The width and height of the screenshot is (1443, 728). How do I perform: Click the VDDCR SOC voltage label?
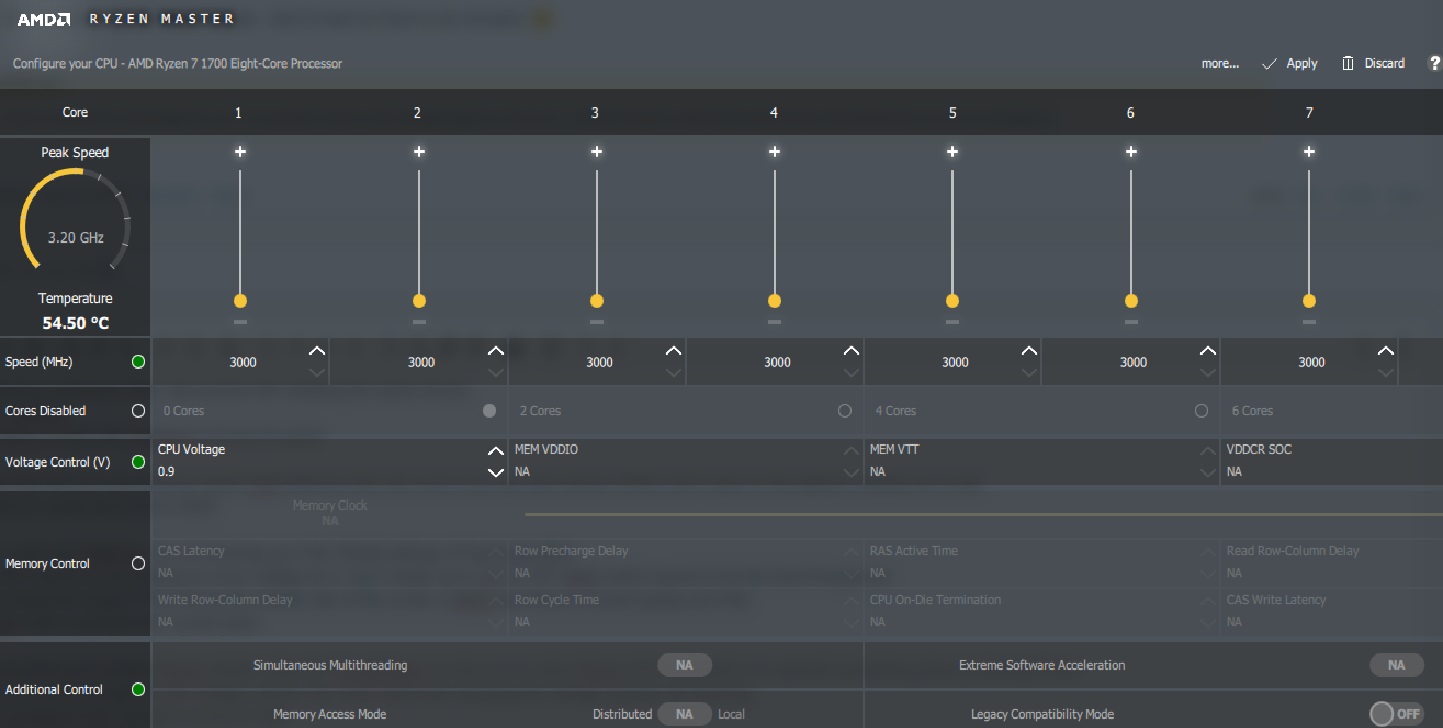[x=1259, y=450]
